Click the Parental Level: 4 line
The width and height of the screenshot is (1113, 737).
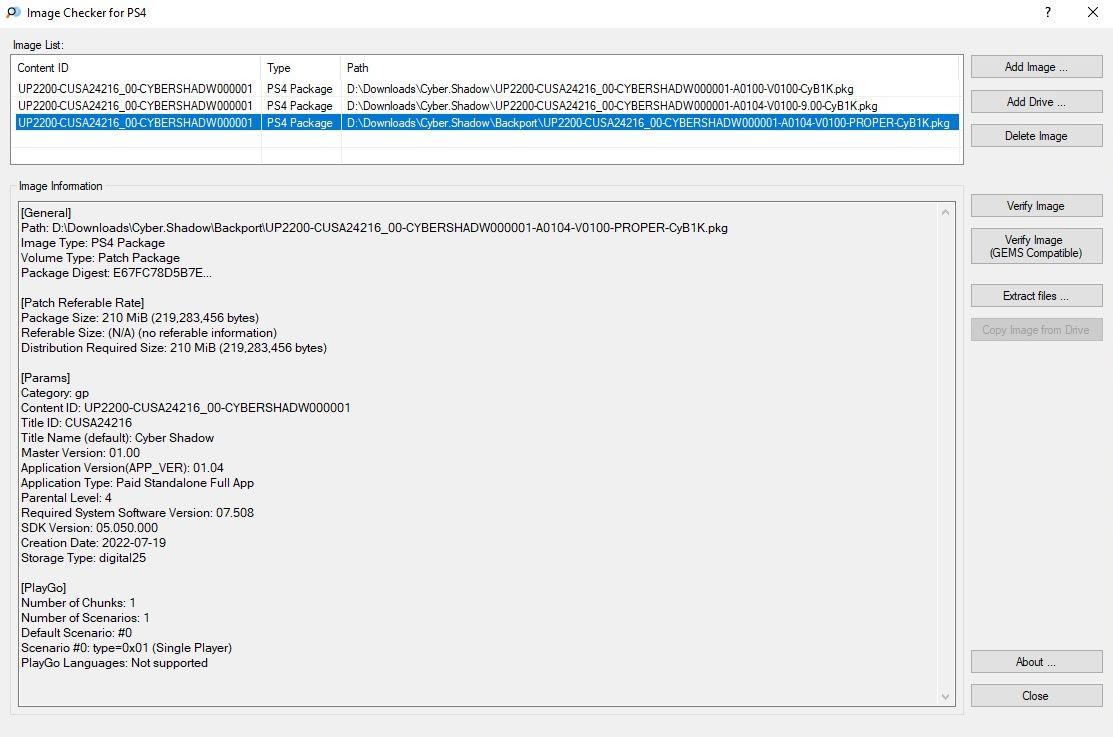(x=66, y=498)
